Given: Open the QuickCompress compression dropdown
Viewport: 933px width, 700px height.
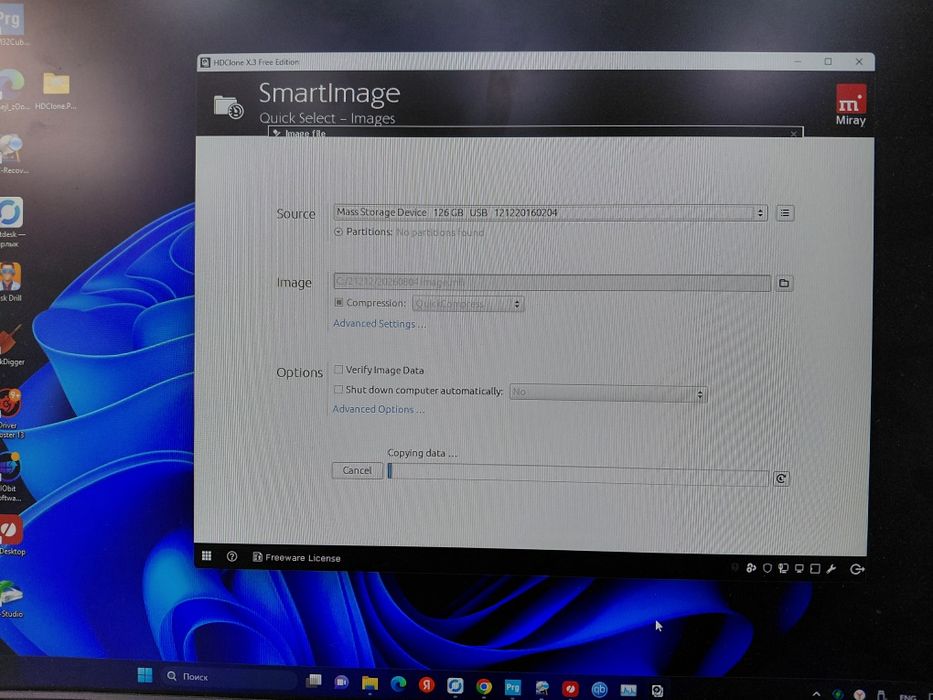Looking at the screenshot, I should (x=468, y=304).
